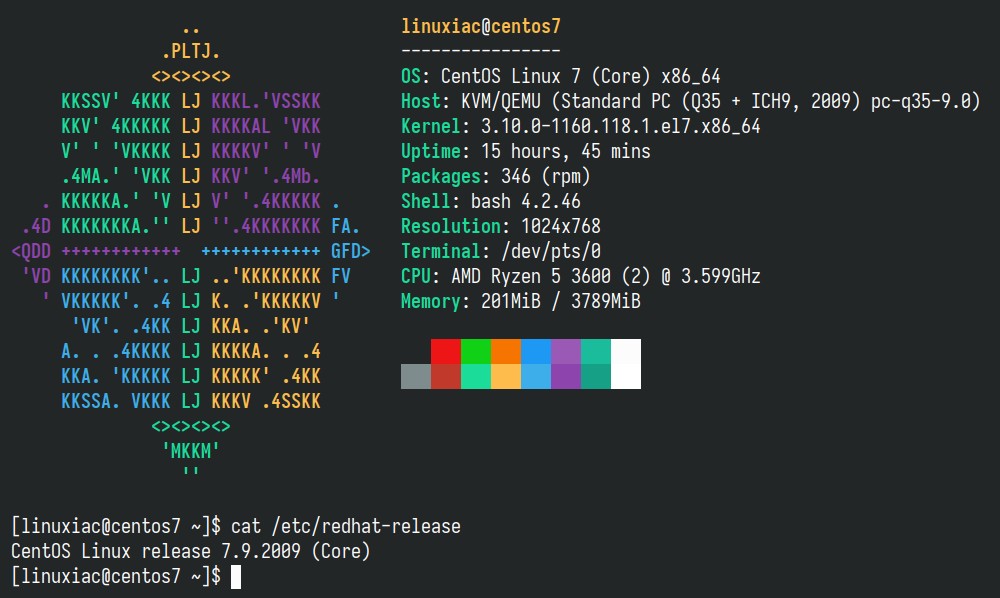The width and height of the screenshot is (1000, 598).
Task: Click the dashed separator under the username
Action: 481,51
